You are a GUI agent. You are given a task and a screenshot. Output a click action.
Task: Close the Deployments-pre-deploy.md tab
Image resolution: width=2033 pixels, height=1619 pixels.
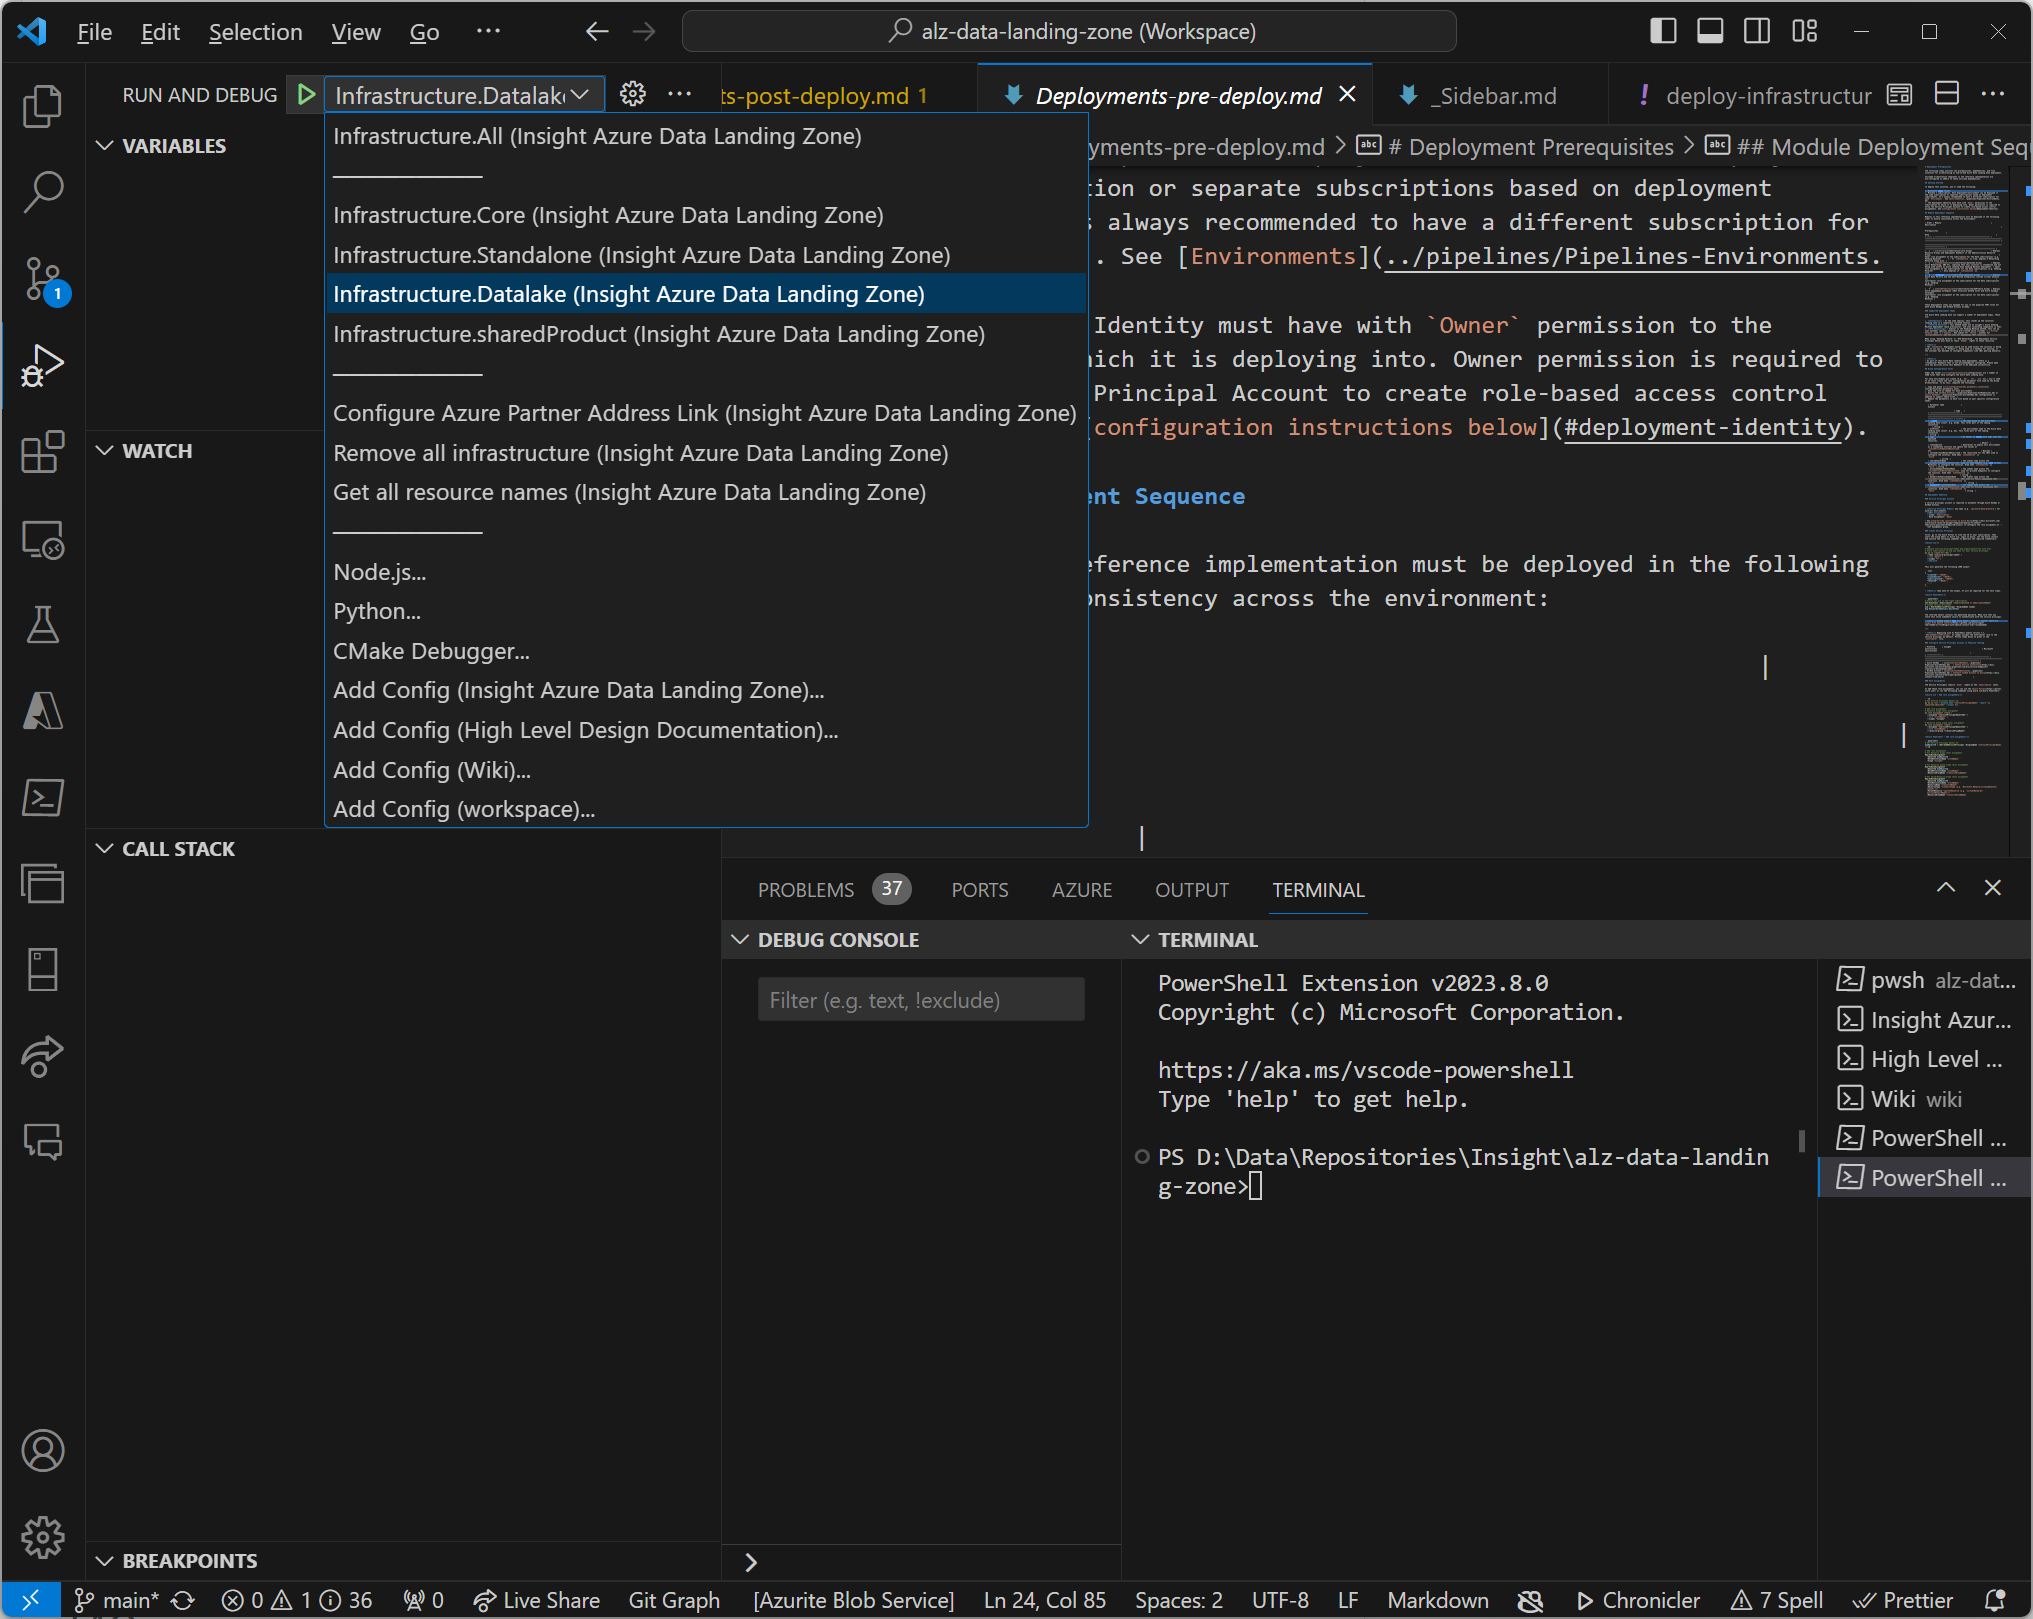[1348, 95]
